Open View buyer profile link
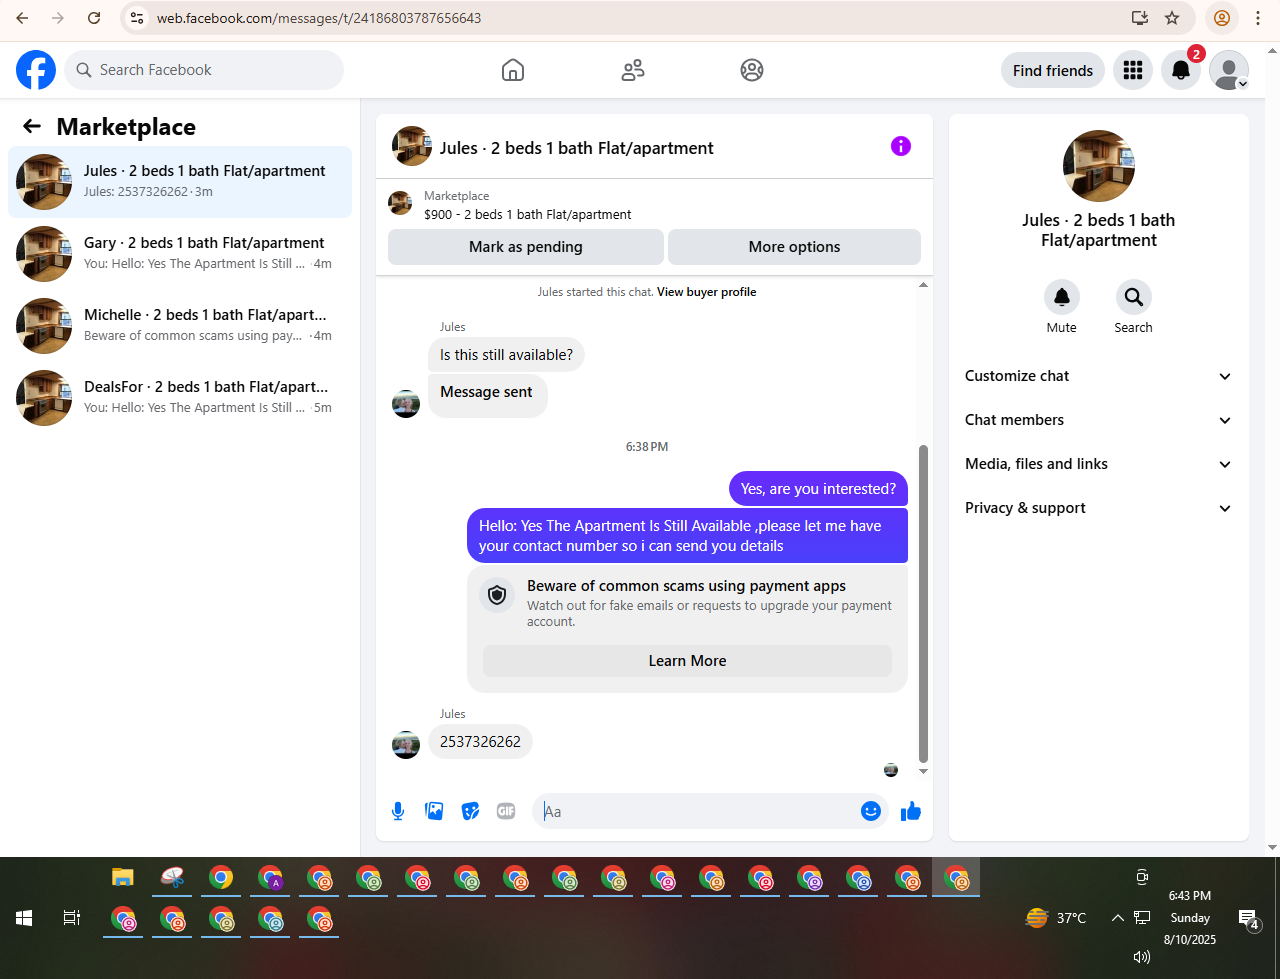The image size is (1280, 979). pyautogui.click(x=706, y=292)
